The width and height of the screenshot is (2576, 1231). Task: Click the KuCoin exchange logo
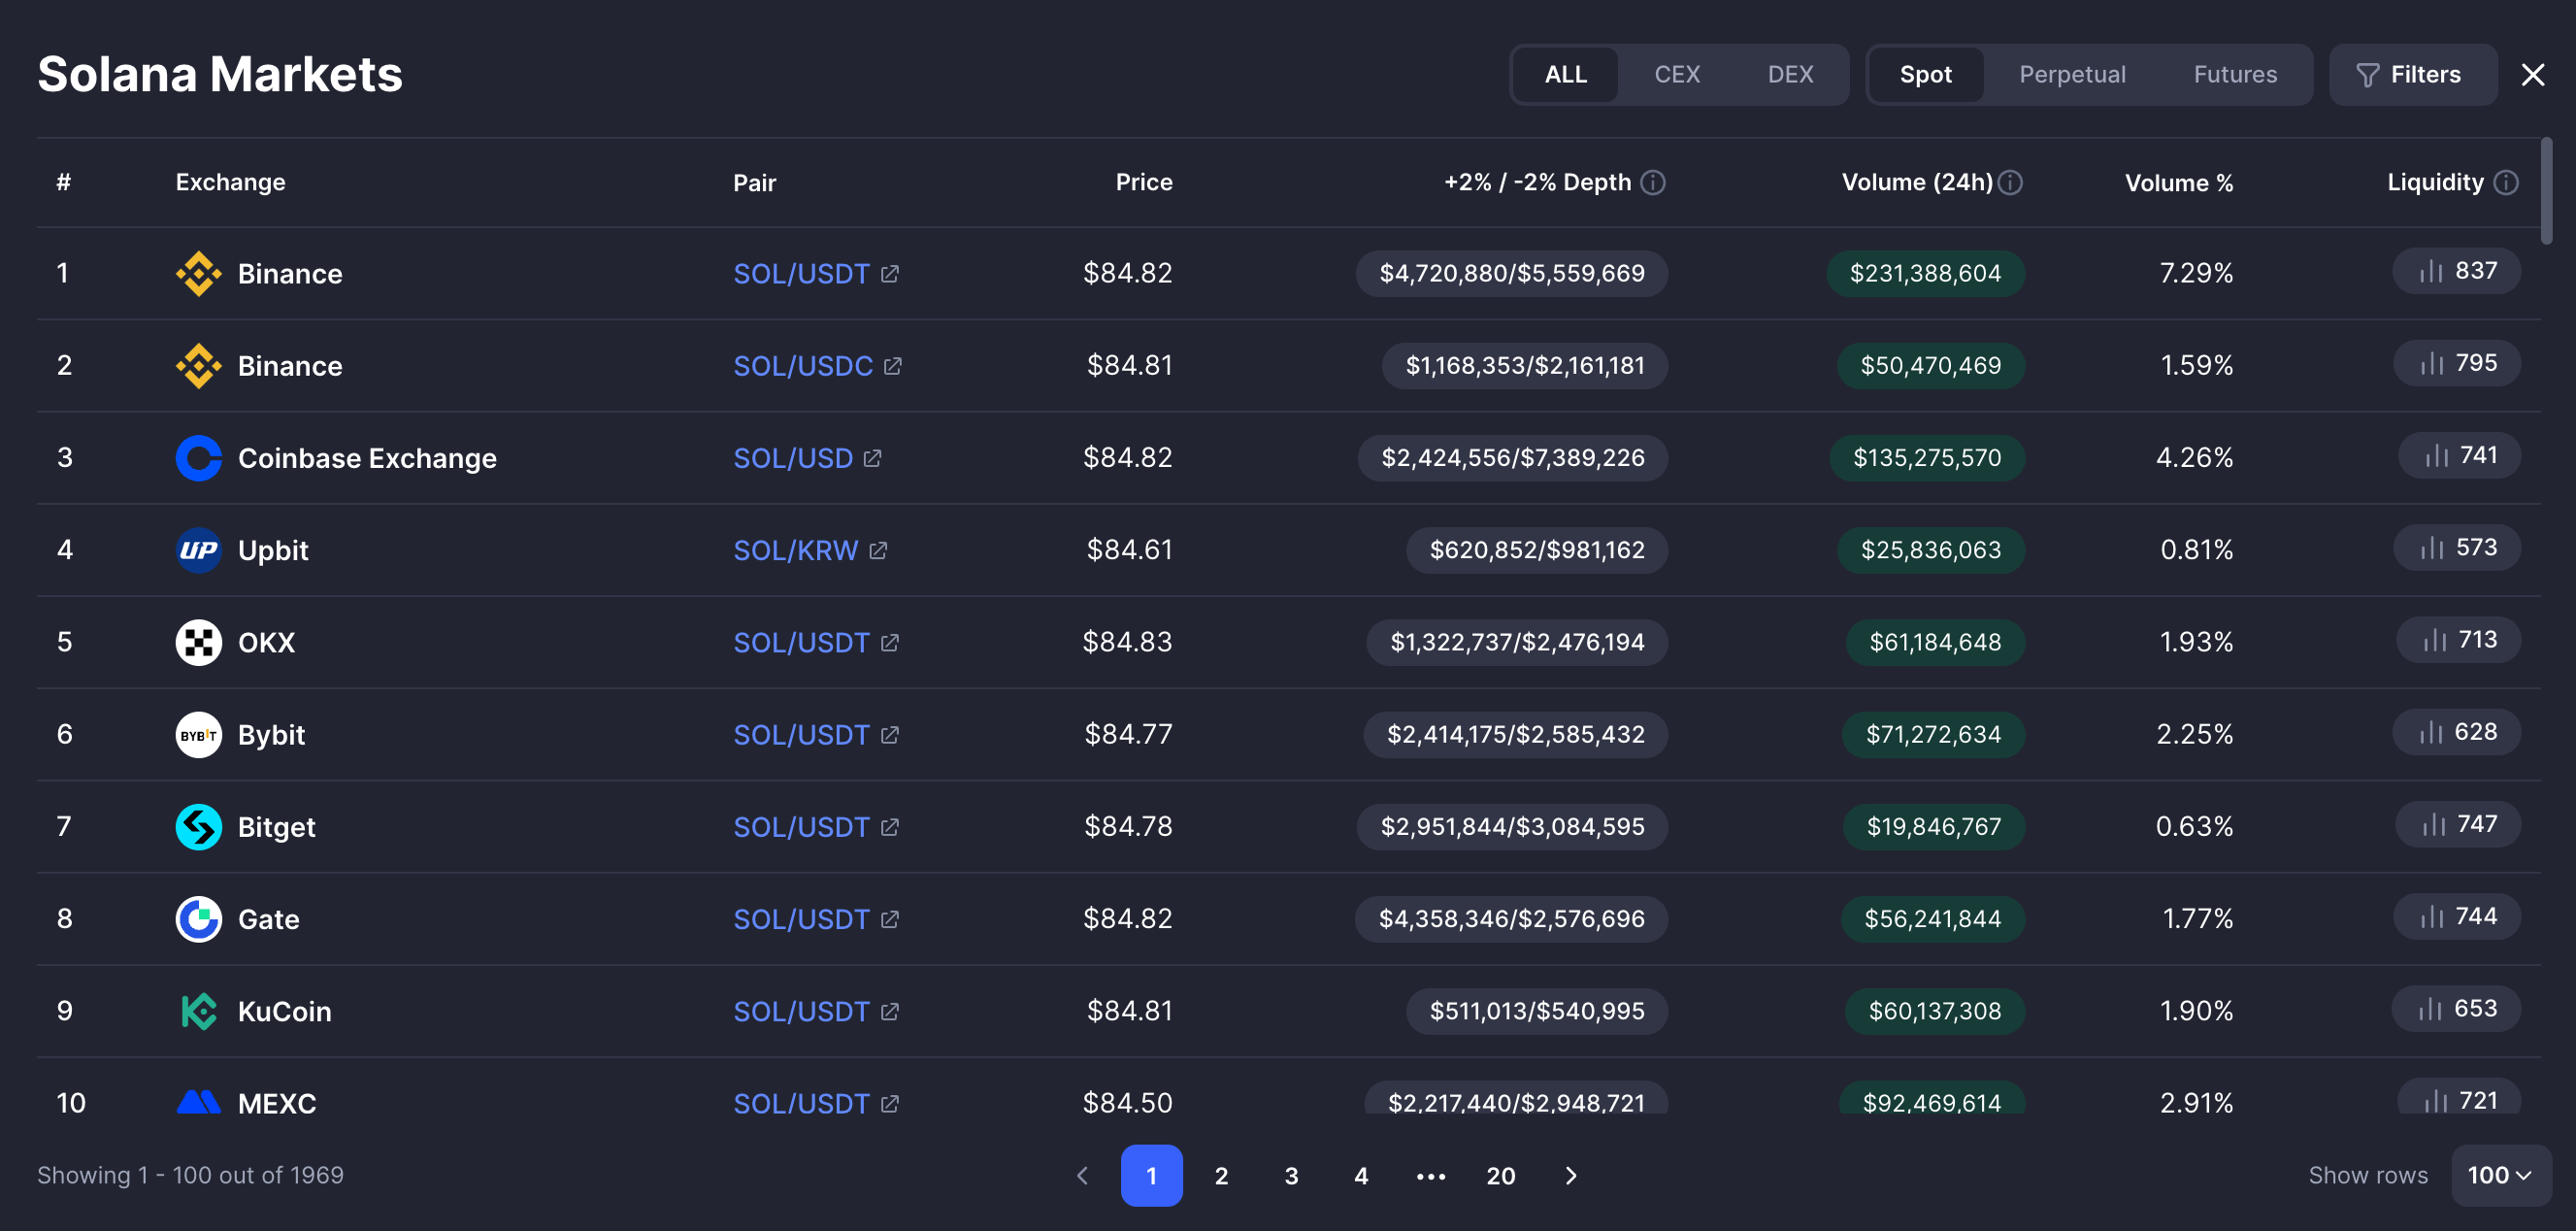coord(198,1011)
